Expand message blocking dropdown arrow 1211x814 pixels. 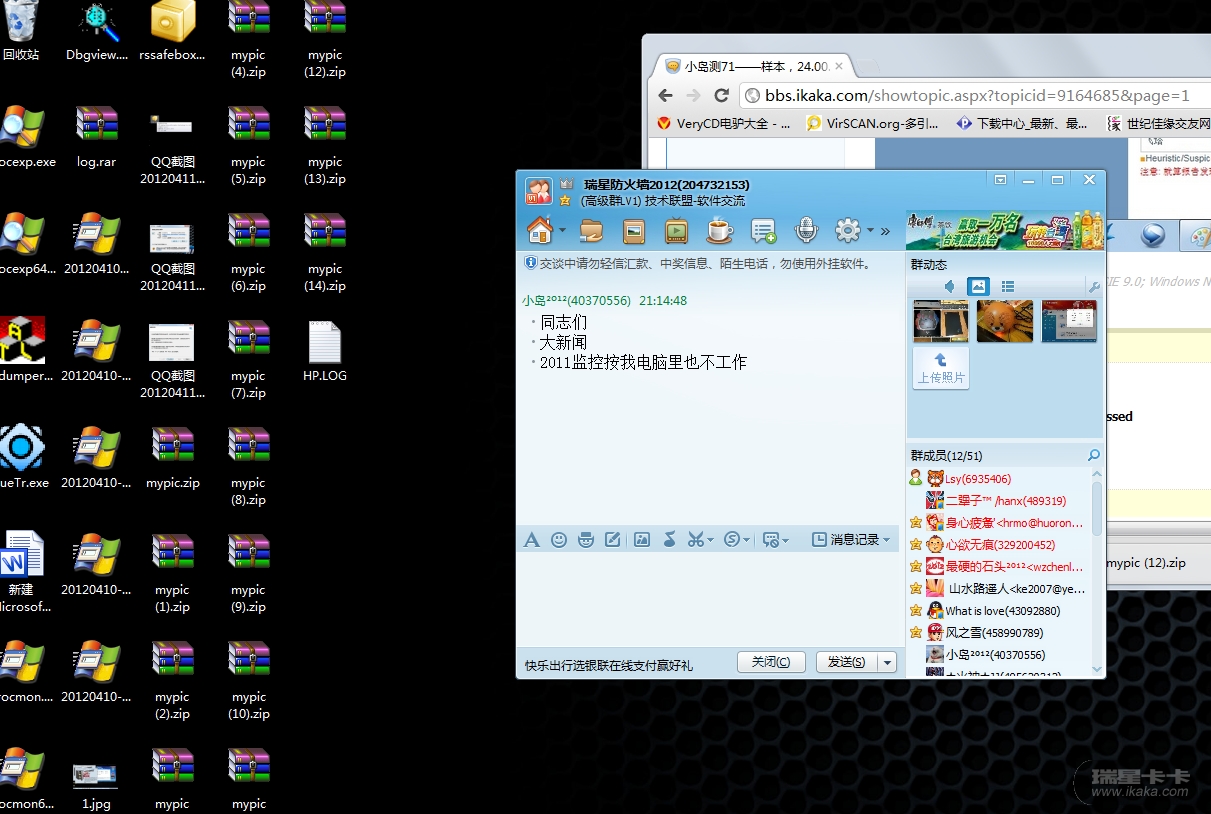785,540
